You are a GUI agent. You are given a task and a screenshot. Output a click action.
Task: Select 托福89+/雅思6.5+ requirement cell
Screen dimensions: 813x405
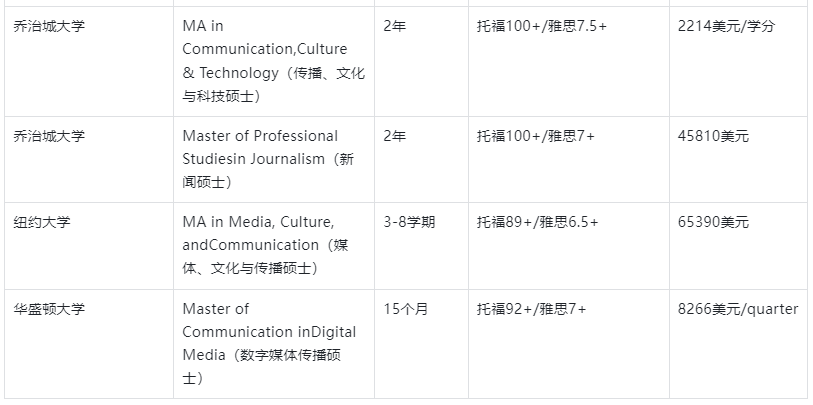(x=538, y=222)
